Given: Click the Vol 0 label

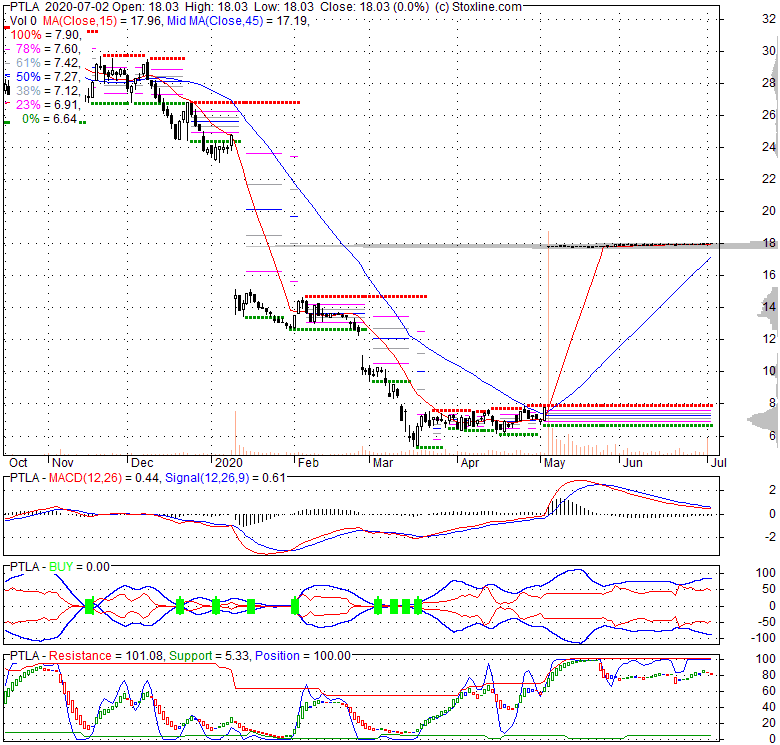Looking at the screenshot, I should tap(23, 21).
